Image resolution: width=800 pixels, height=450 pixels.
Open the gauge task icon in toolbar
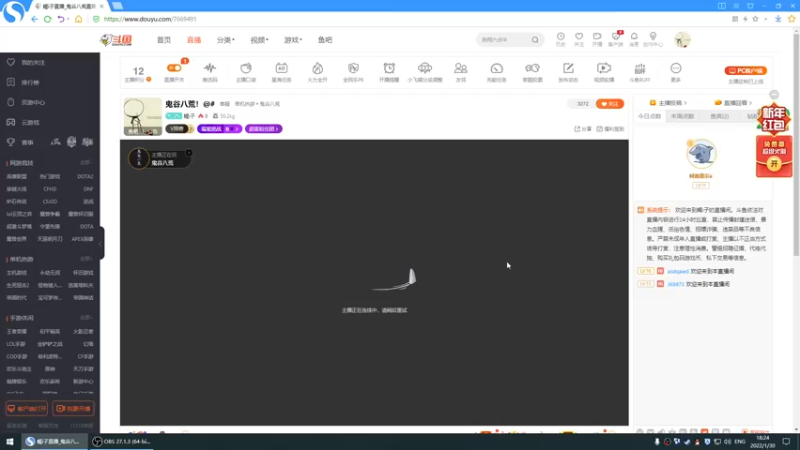(x=496, y=68)
